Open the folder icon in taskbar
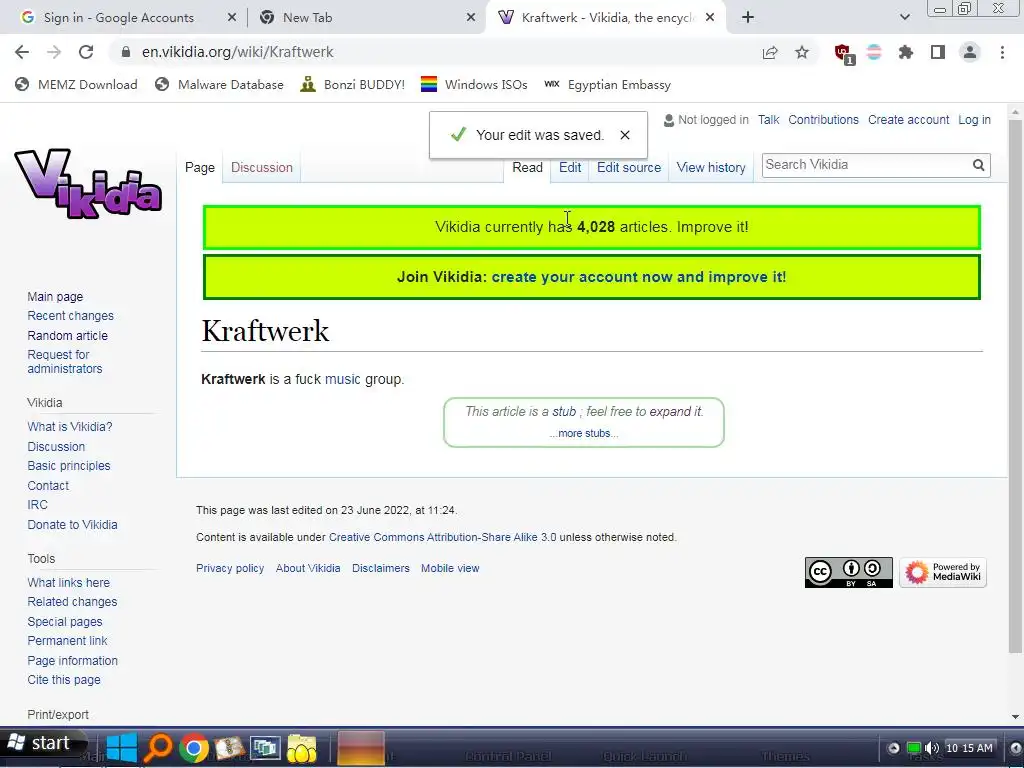The width and height of the screenshot is (1024, 768). (x=301, y=748)
